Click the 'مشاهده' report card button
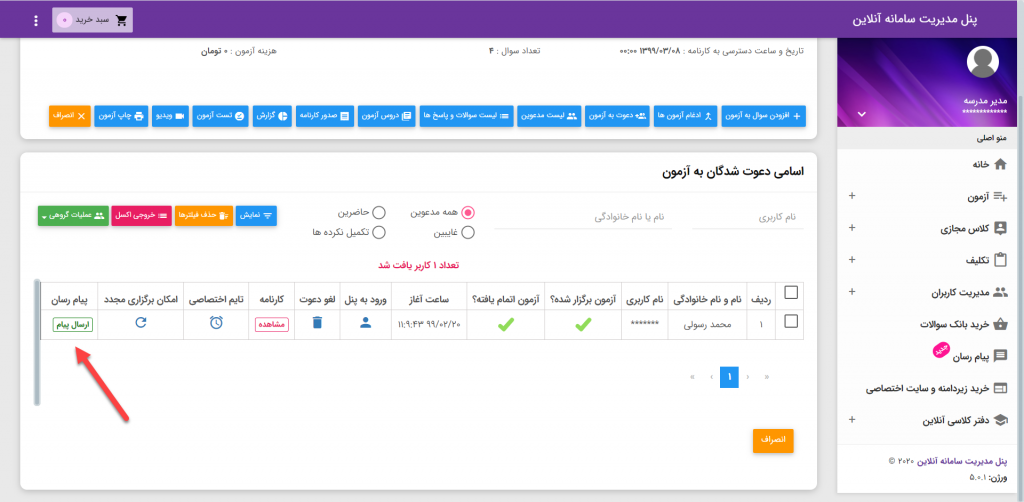 pyautogui.click(x=271, y=324)
